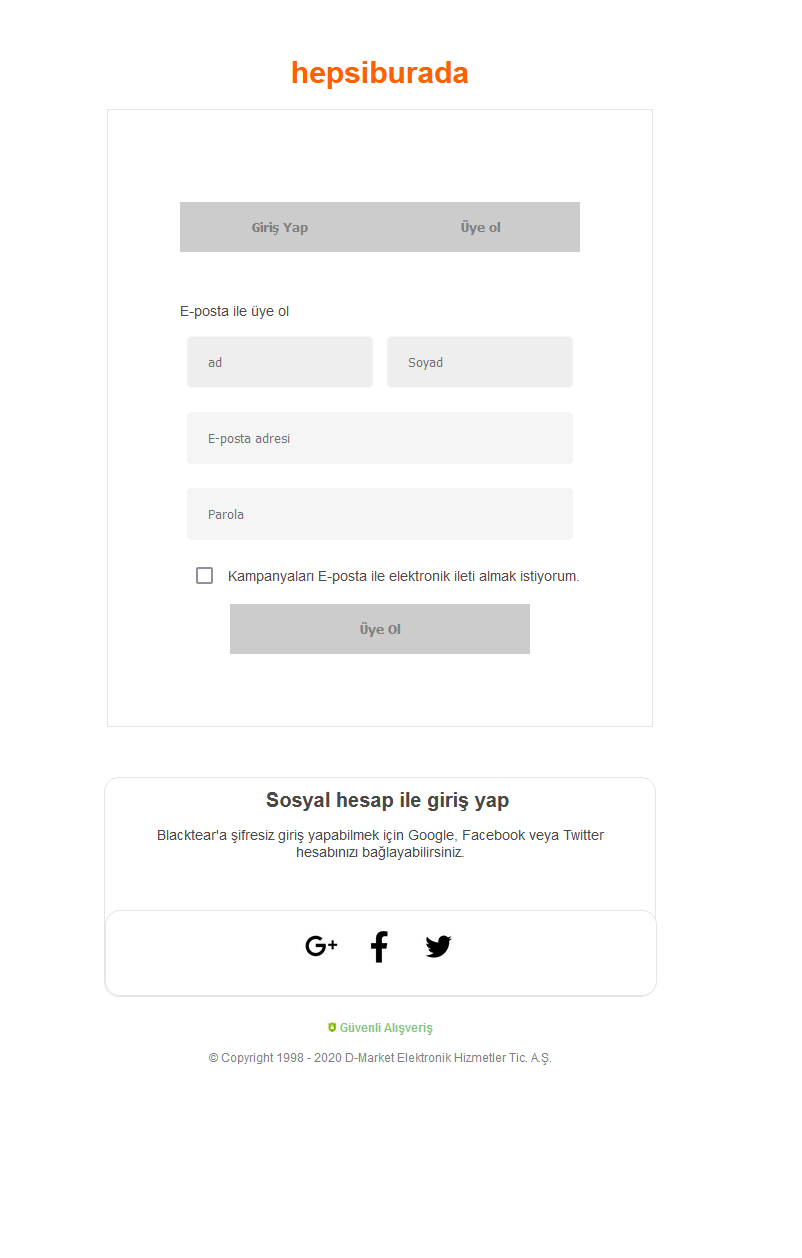Sign in with the Google+ icon
The image size is (802, 1258).
pyautogui.click(x=321, y=946)
